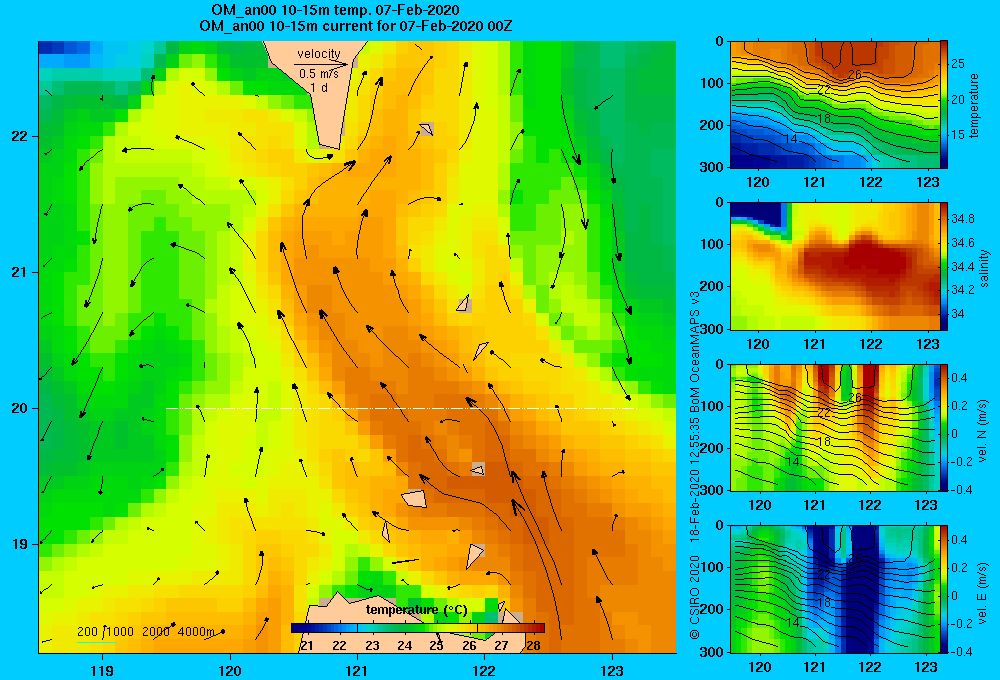The image size is (1000, 680).
Task: Click the '34.2' tick on salinity colorbar
Action: tap(962, 290)
